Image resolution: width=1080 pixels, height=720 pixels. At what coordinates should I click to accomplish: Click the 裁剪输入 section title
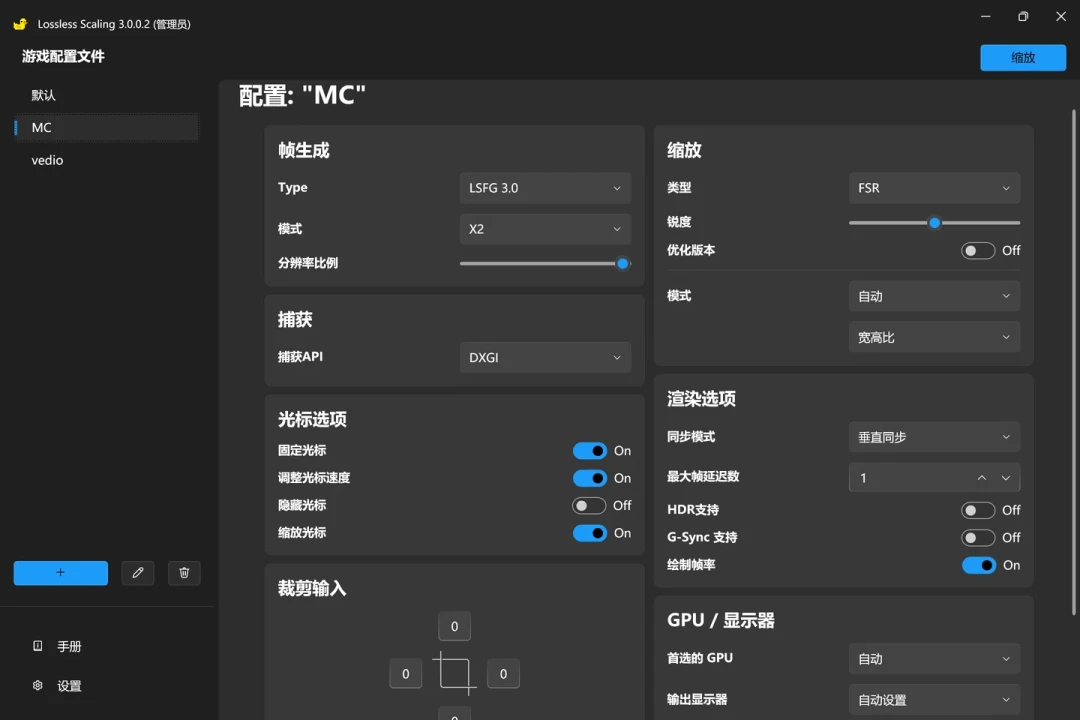pyautogui.click(x=312, y=588)
